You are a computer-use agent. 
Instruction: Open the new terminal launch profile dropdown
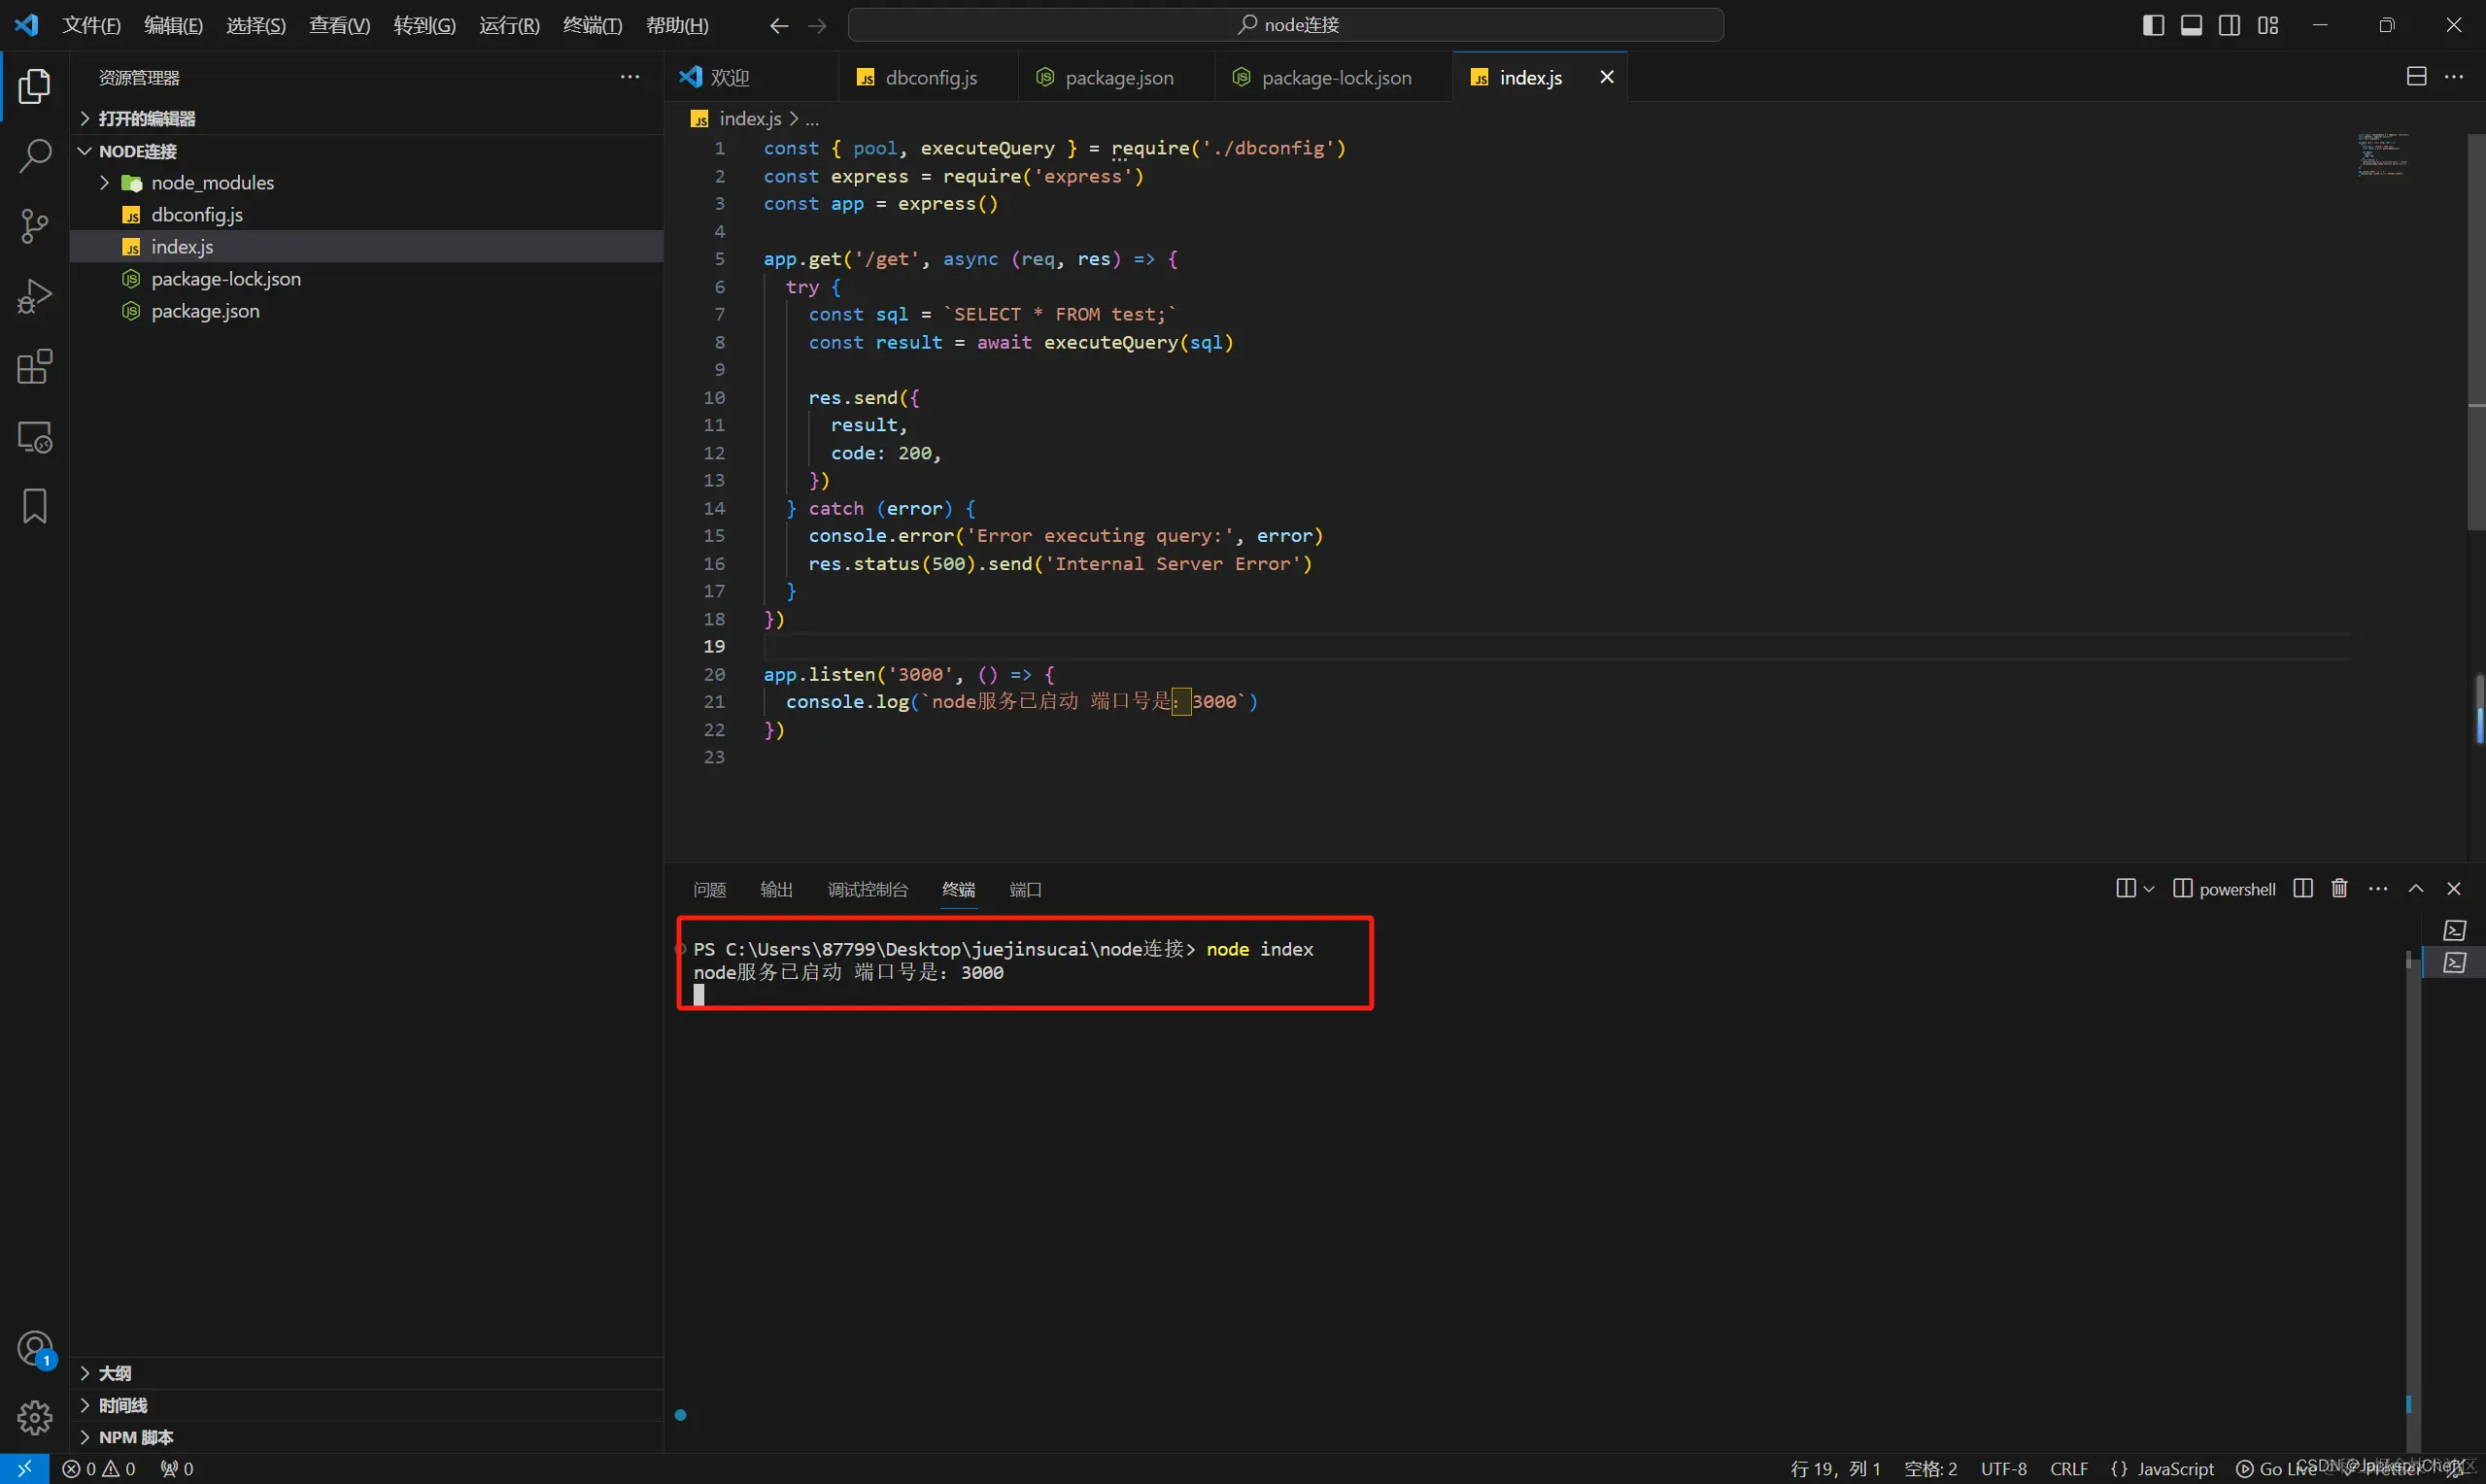[2148, 889]
